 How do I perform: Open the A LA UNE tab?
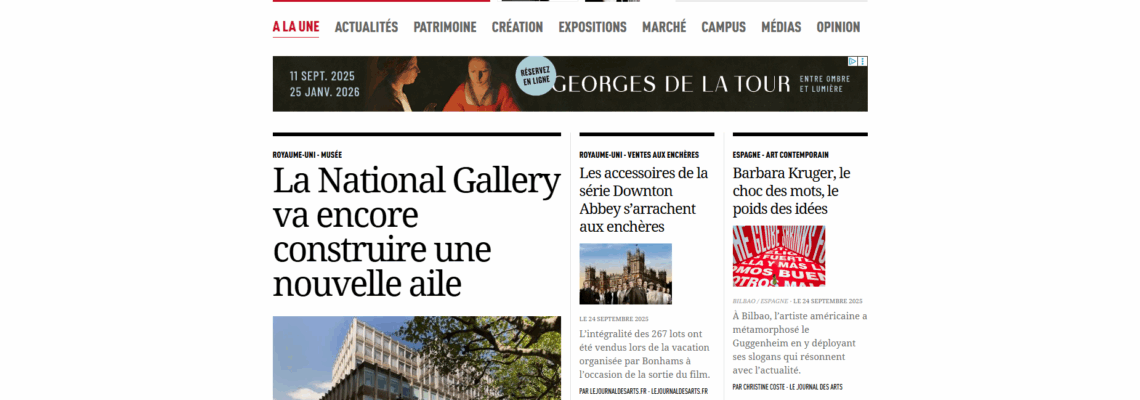point(296,27)
